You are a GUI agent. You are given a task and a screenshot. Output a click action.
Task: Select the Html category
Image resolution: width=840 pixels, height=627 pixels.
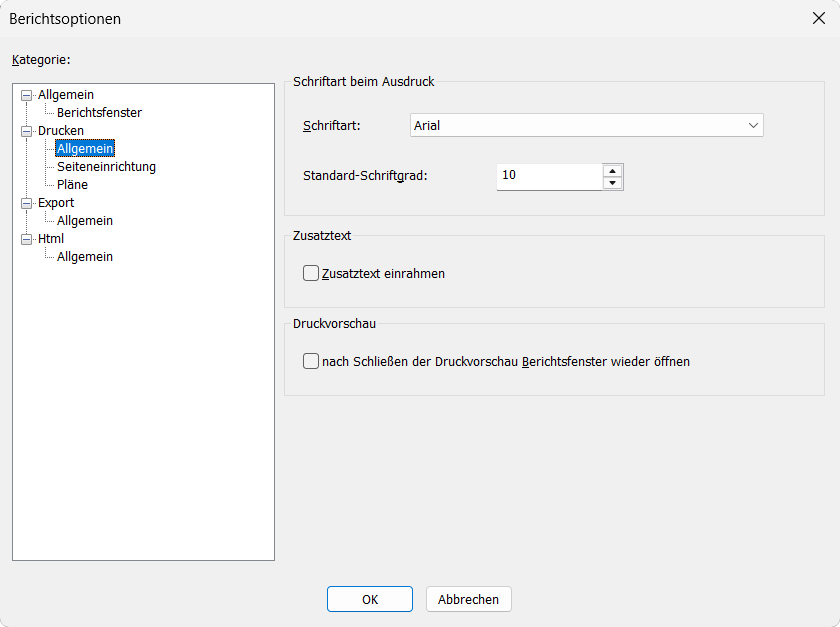point(51,239)
